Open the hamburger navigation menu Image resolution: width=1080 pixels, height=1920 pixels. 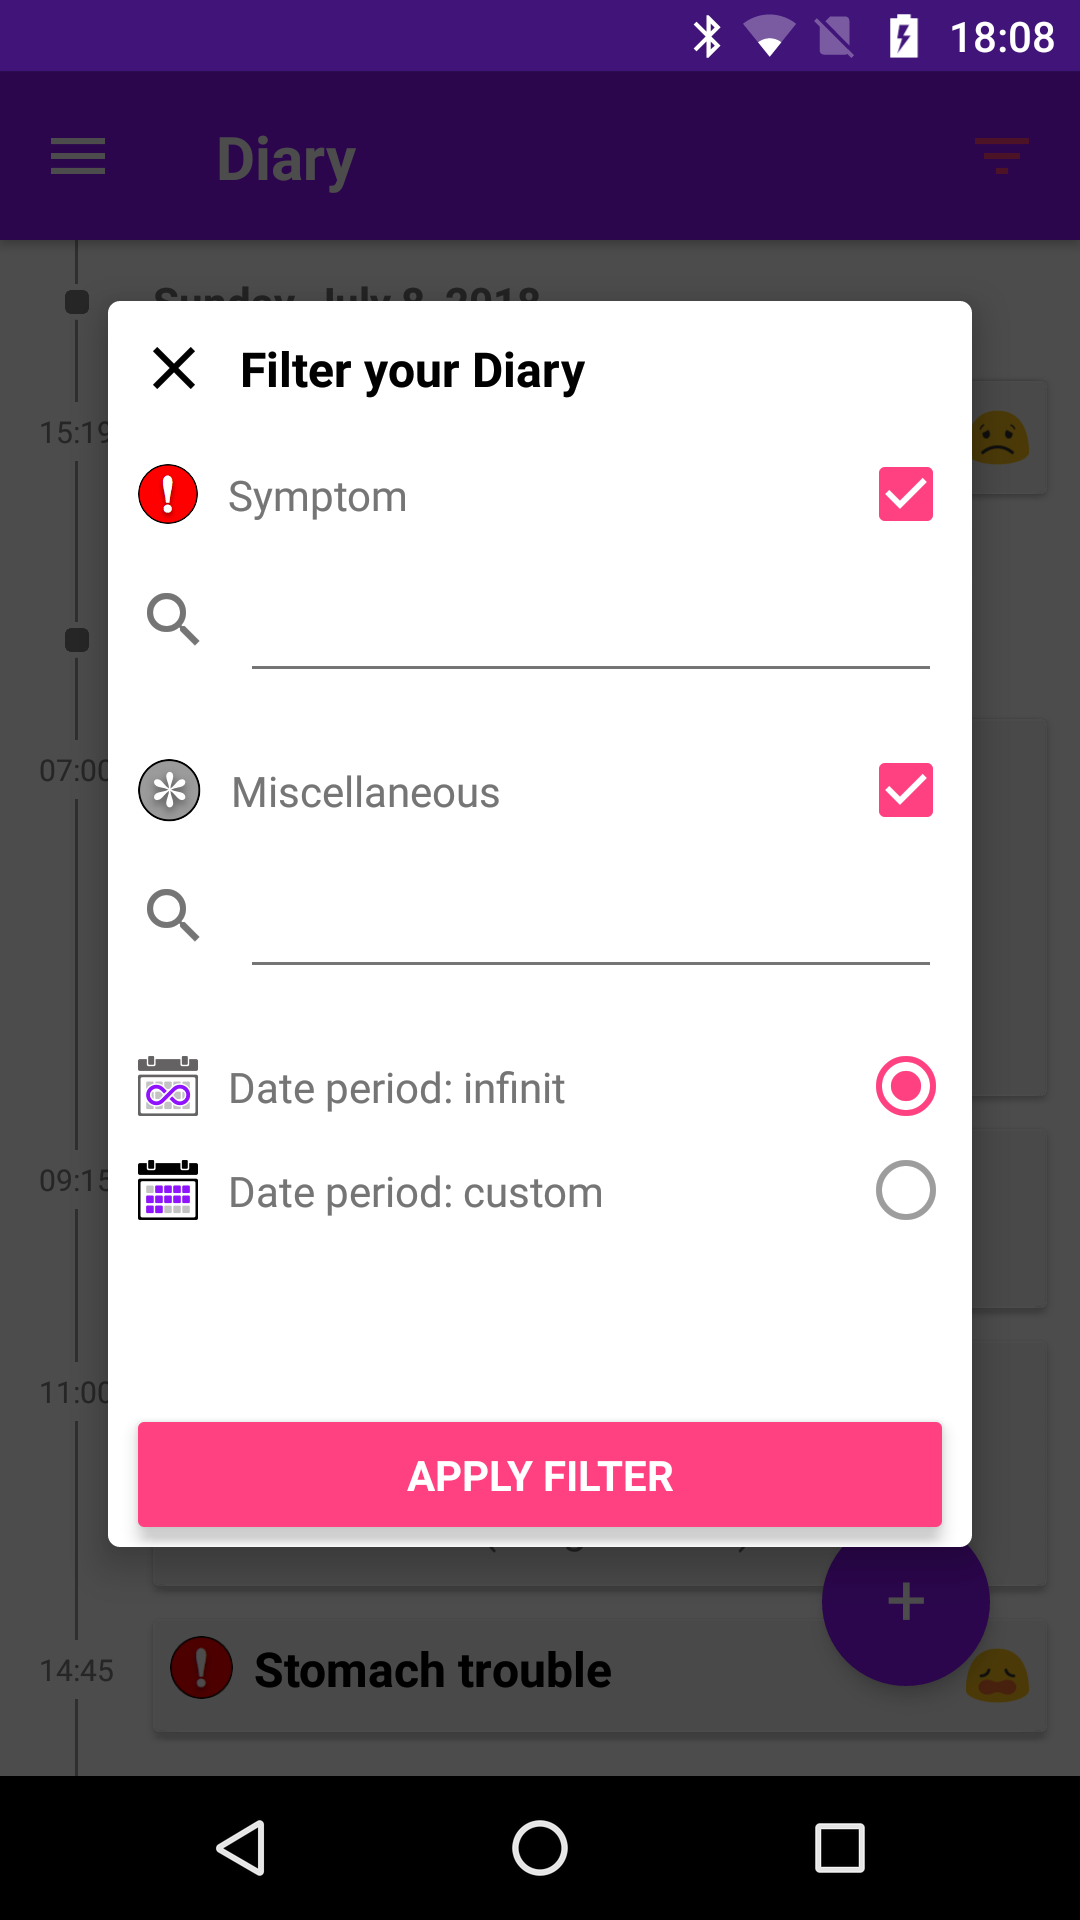pyautogui.click(x=78, y=157)
